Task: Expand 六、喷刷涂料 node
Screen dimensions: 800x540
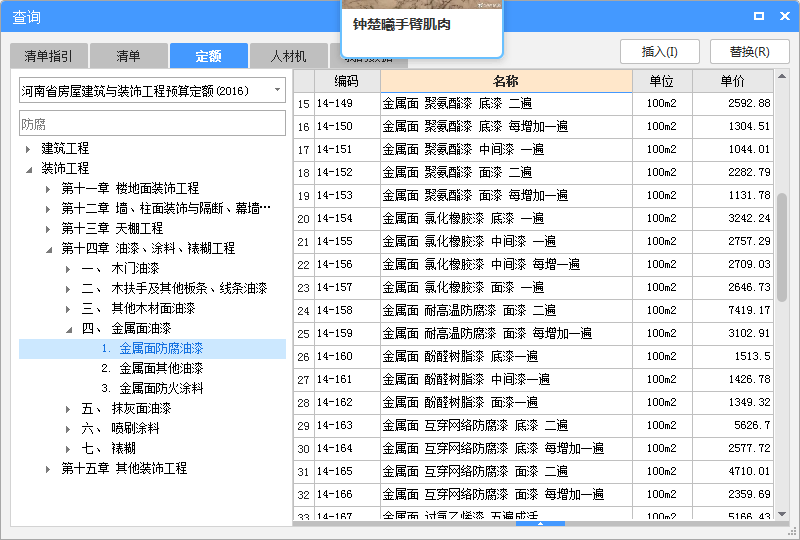Action: pyautogui.click(x=68, y=429)
